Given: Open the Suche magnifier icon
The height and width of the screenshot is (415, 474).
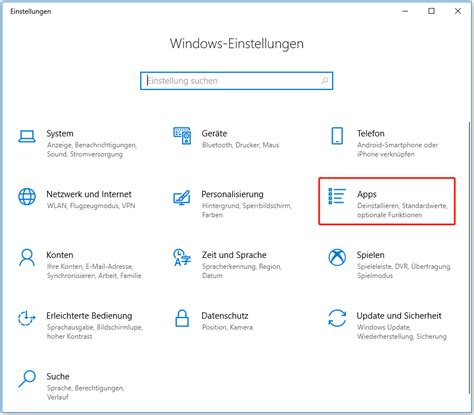Looking at the screenshot, I should pos(27,379).
